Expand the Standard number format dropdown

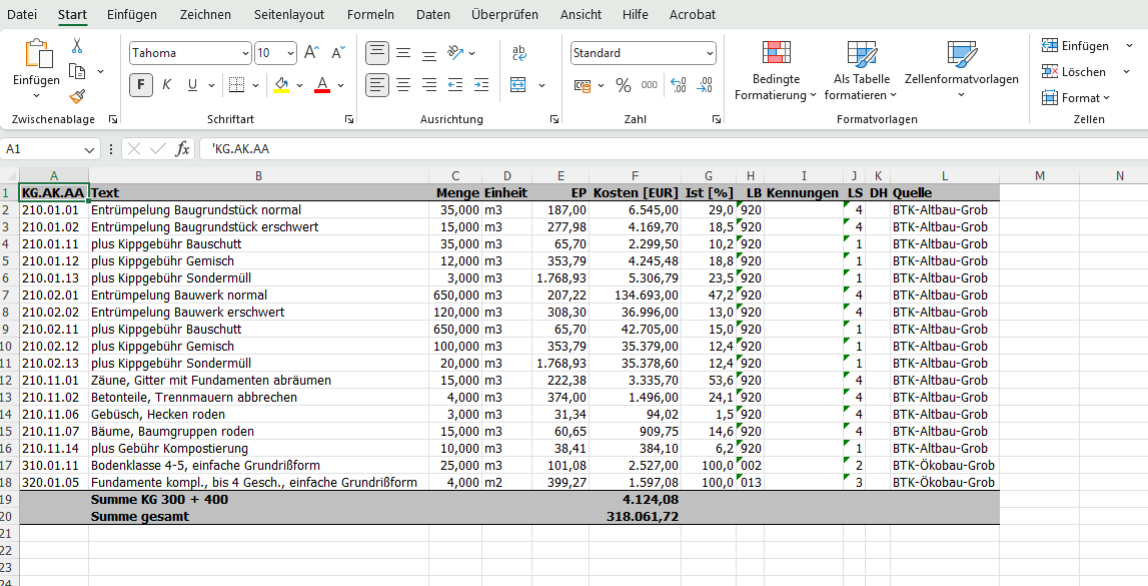pyautogui.click(x=710, y=53)
